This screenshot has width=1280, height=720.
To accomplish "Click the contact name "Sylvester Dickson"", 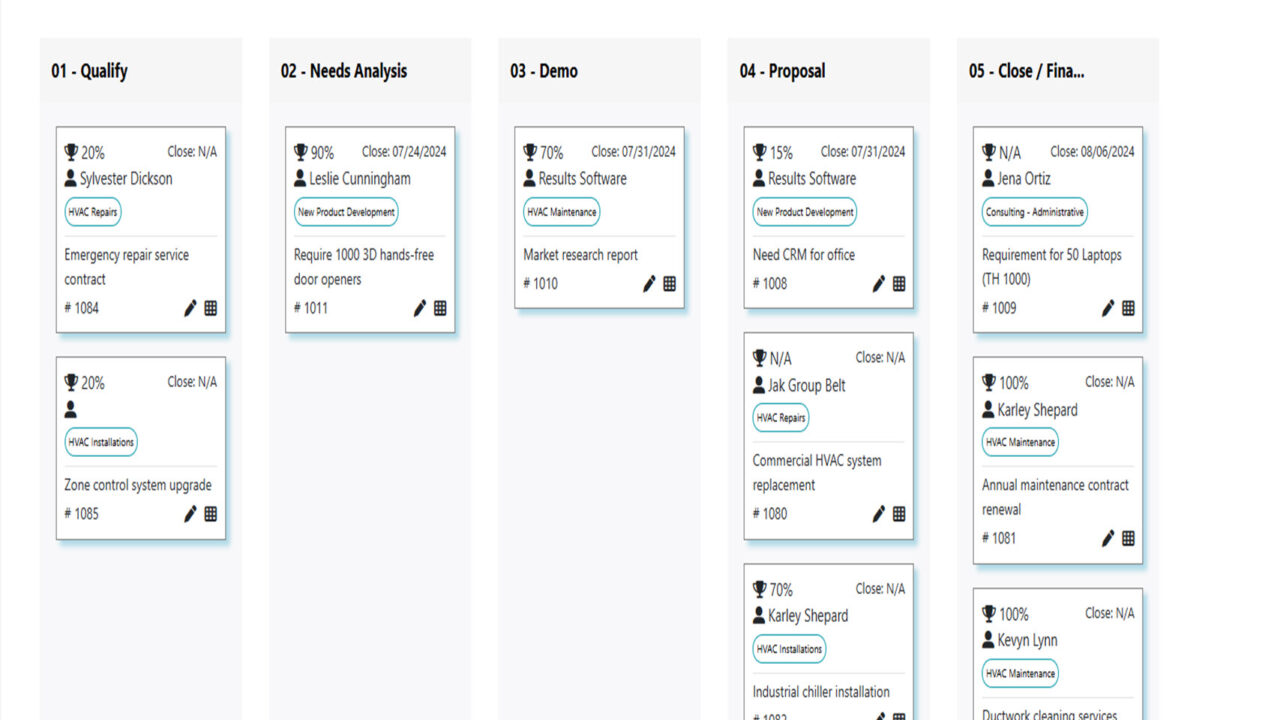I will 126,179.
